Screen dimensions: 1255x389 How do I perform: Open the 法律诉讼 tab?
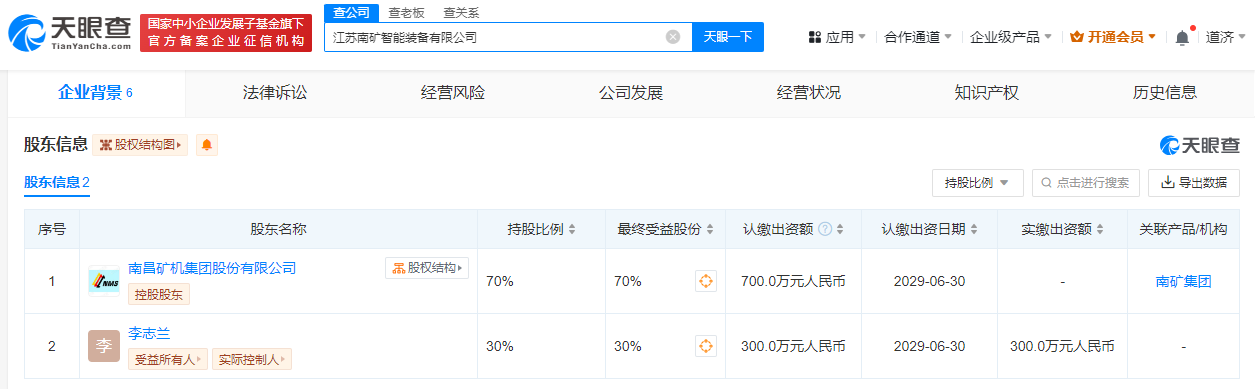coord(275,93)
